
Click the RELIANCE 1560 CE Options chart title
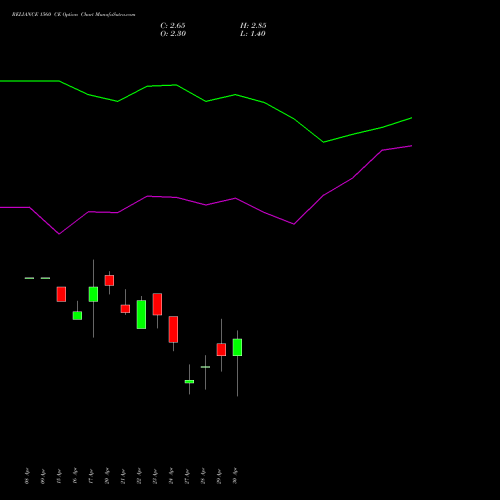click(74, 15)
